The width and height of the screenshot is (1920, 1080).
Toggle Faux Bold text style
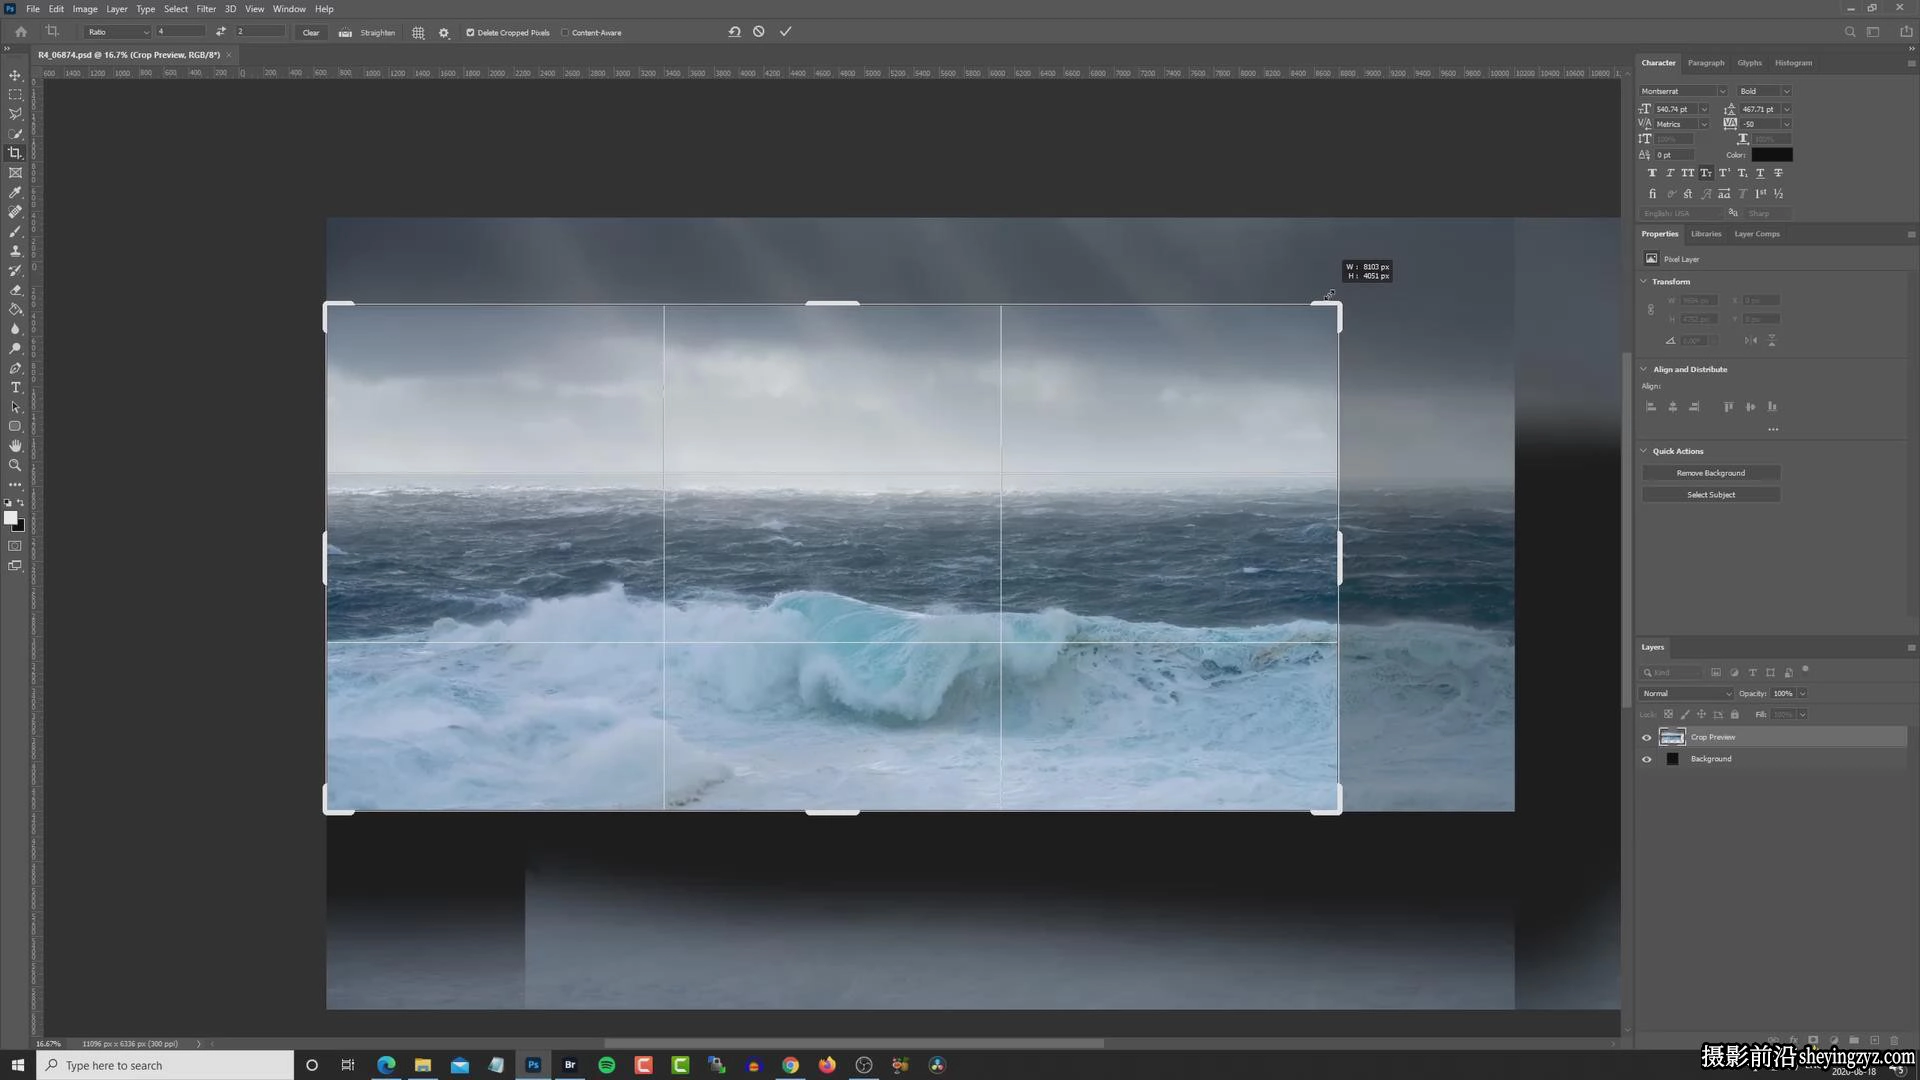pos(1652,173)
